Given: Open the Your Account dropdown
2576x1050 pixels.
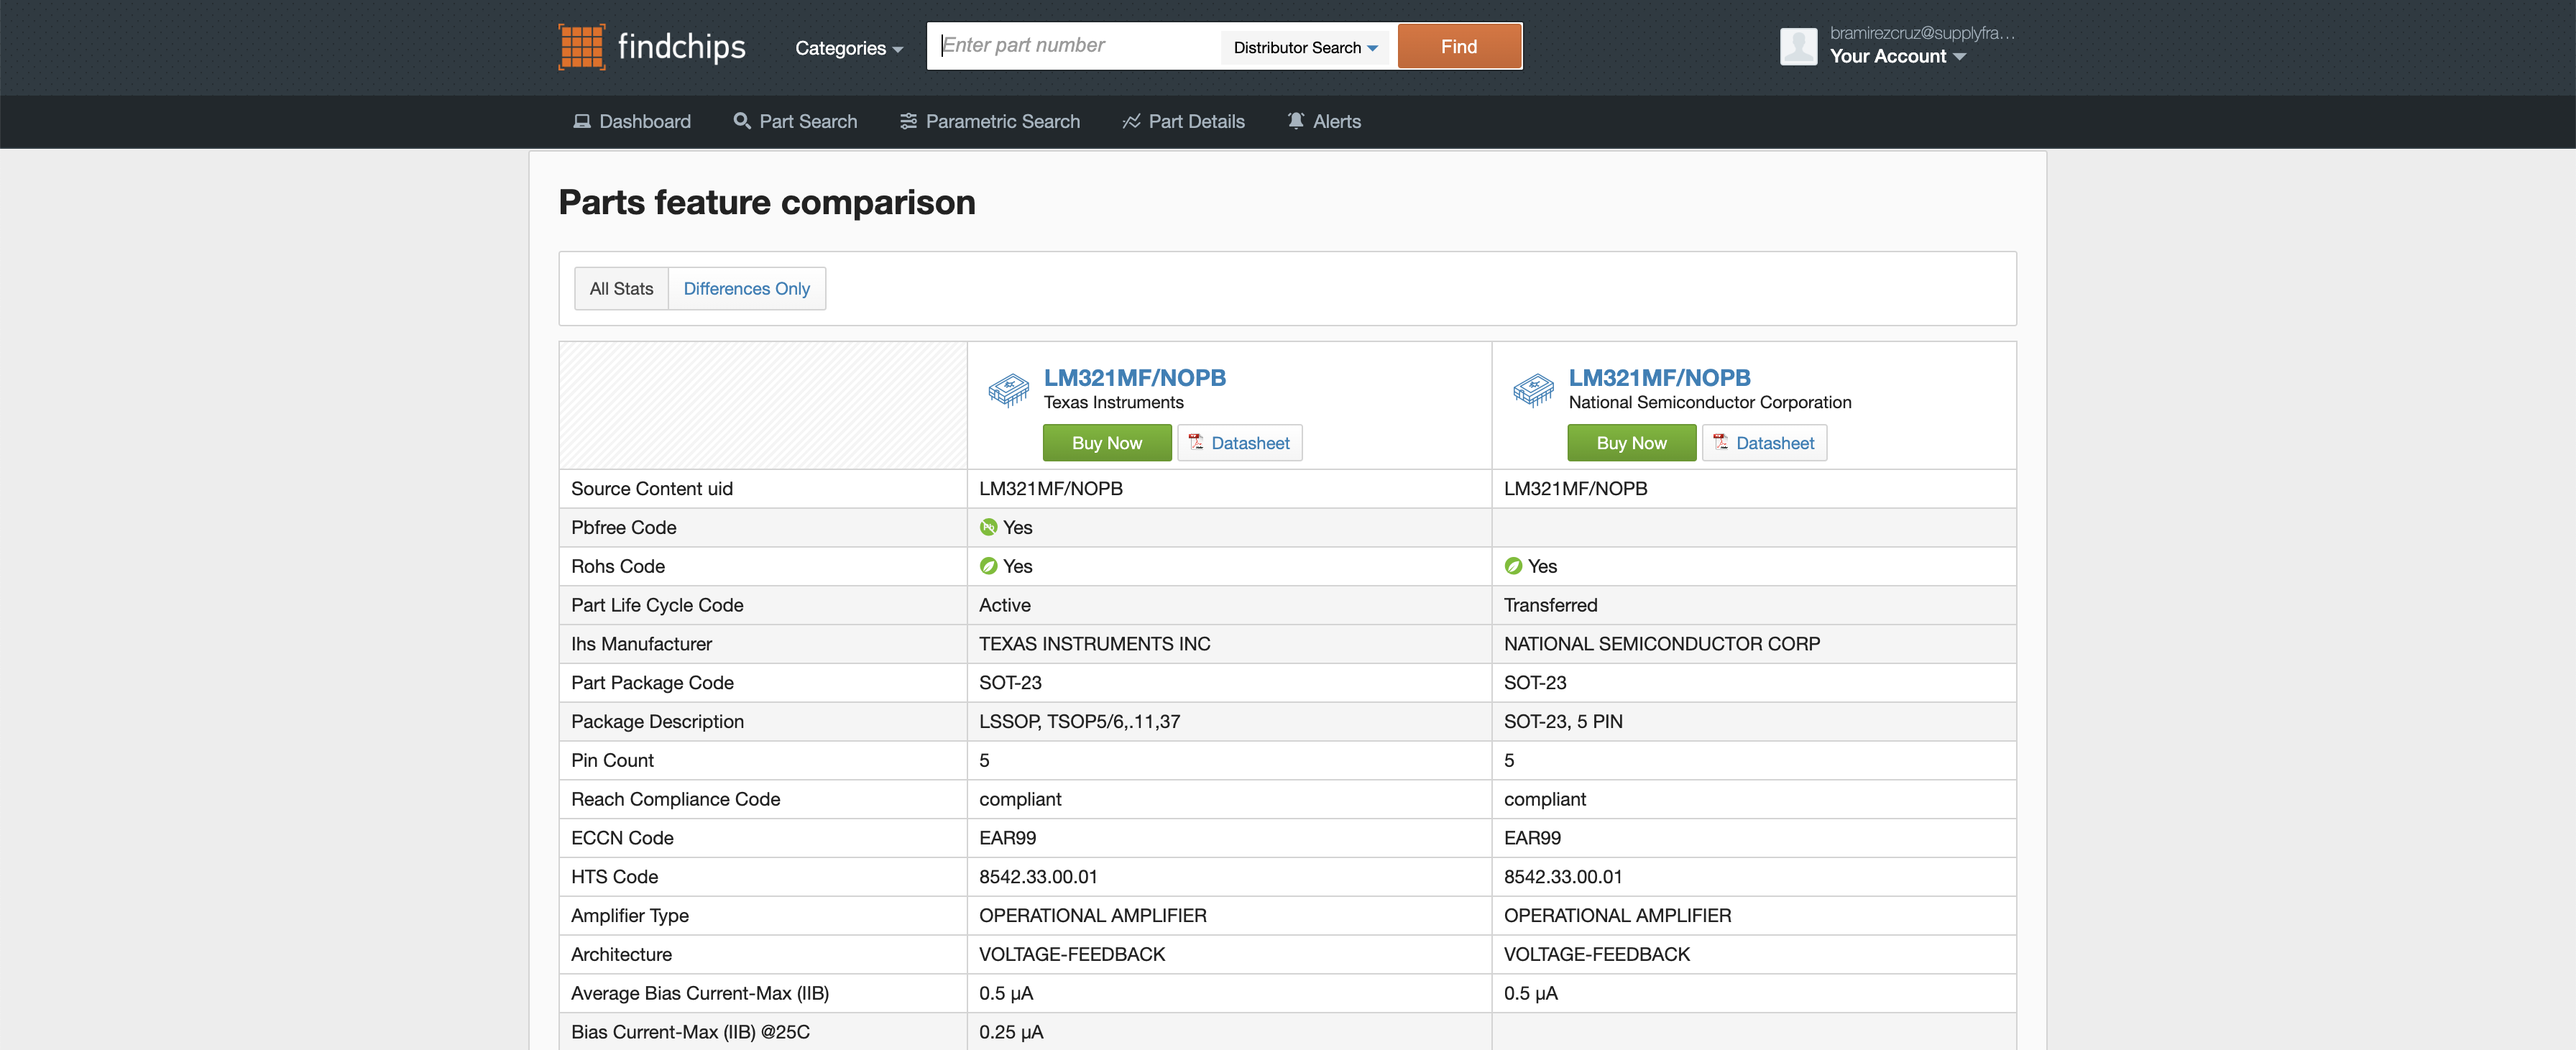Looking at the screenshot, I should [1897, 57].
